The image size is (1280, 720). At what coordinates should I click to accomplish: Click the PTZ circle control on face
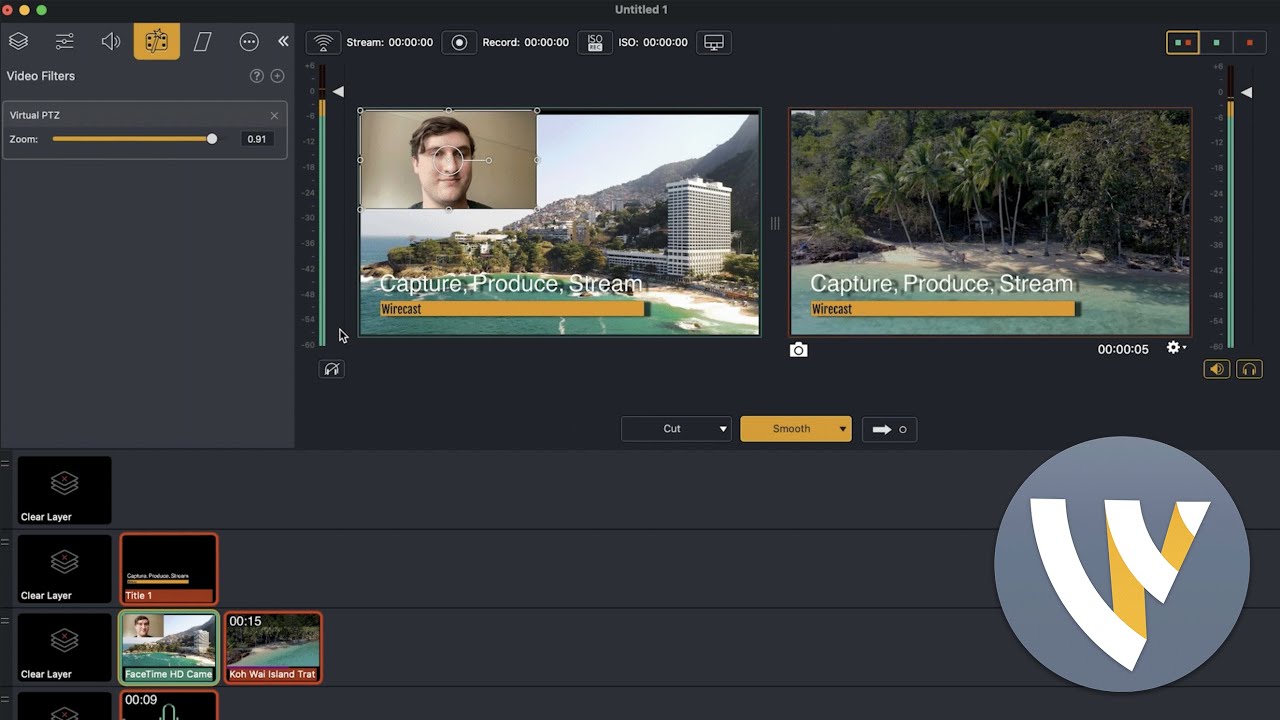tap(448, 160)
